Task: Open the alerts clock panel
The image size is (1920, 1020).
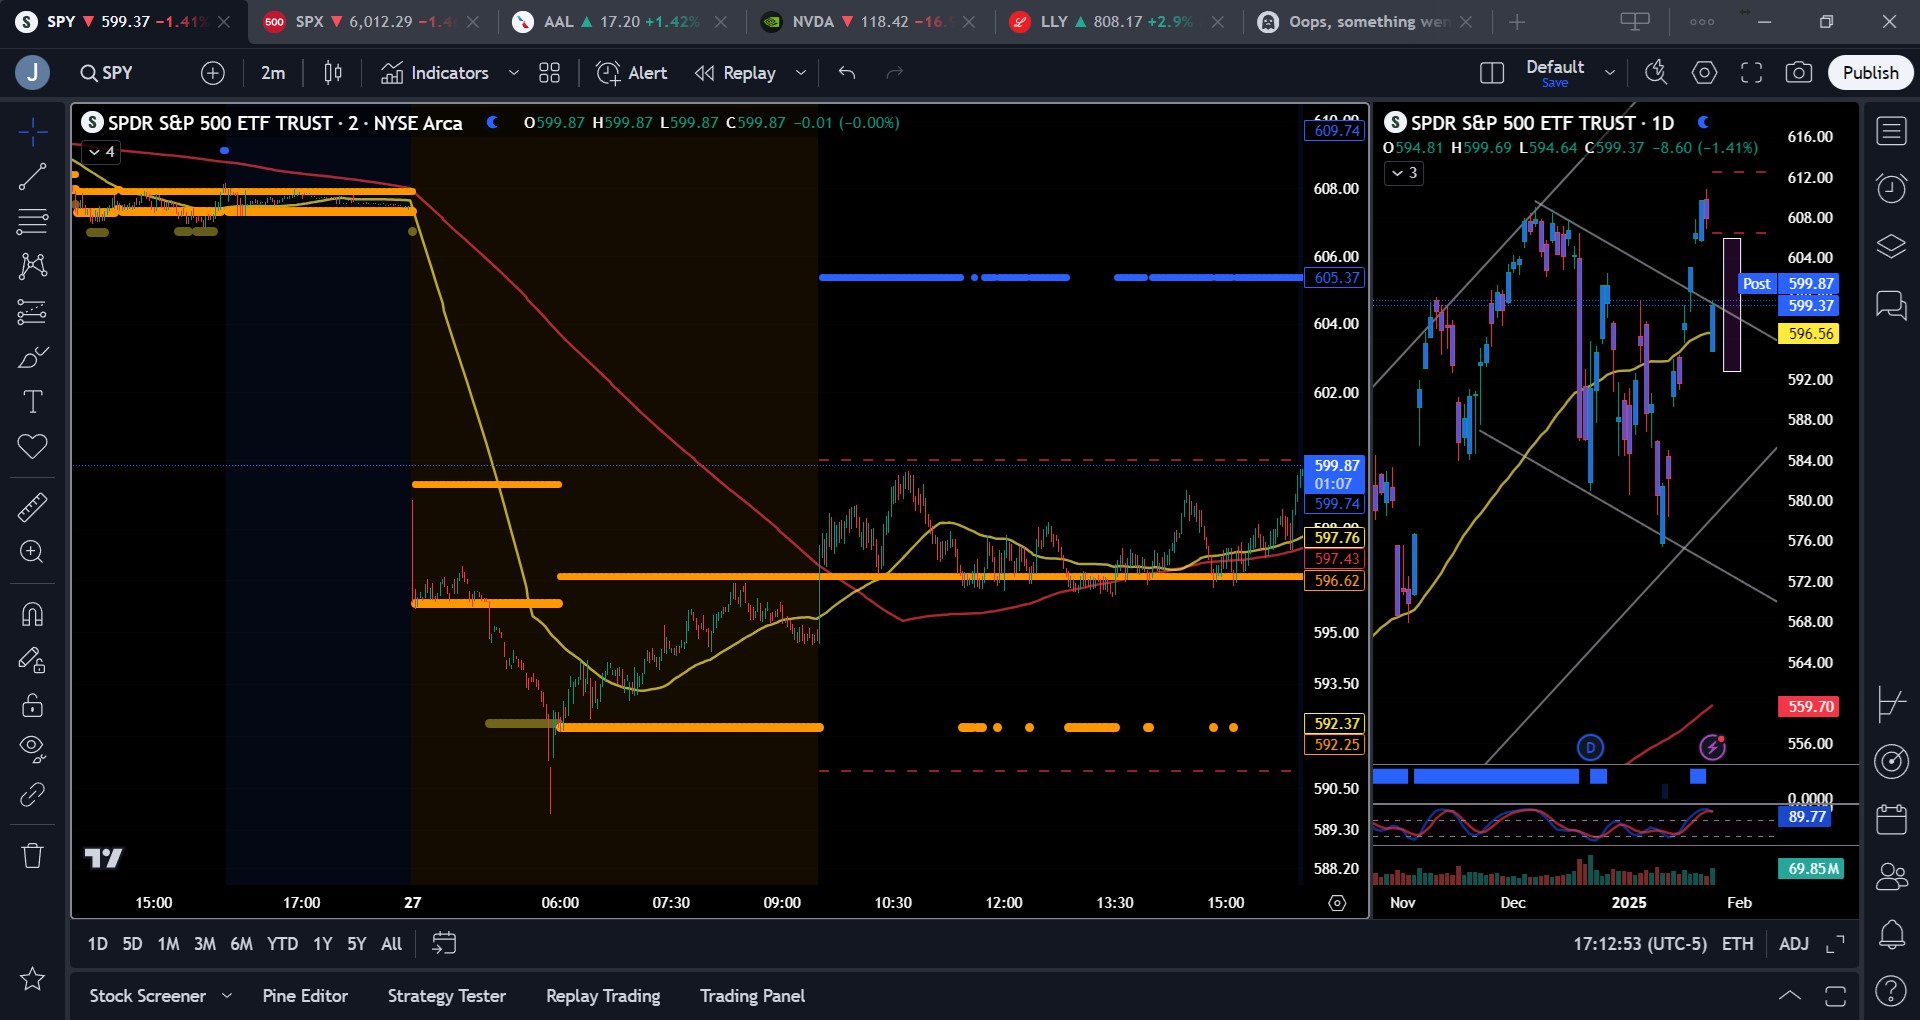Action: point(1891,188)
